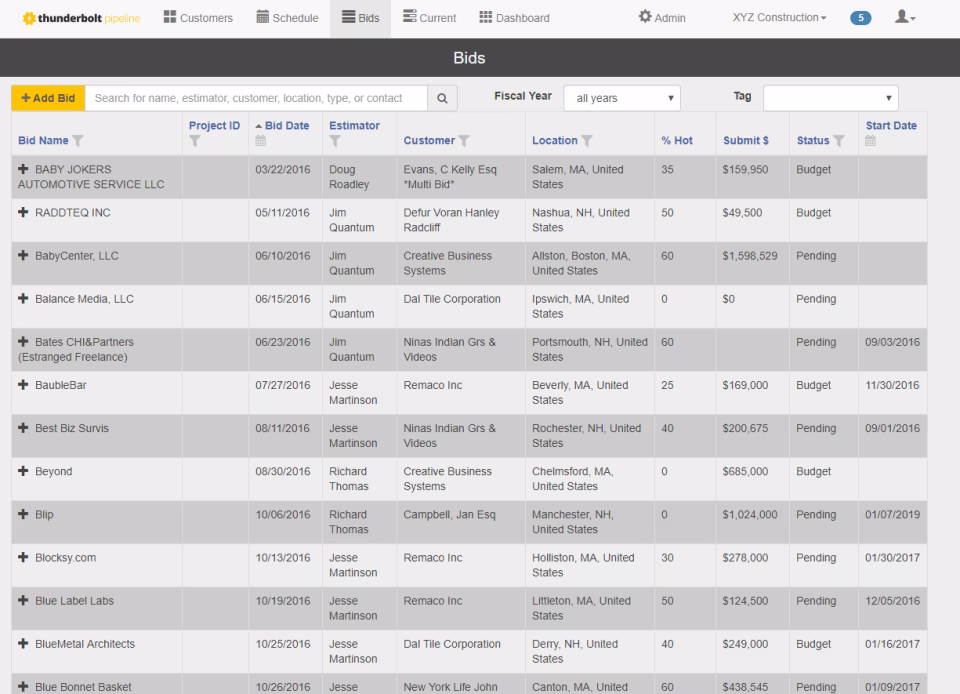Click the Bid Name column filter icon
Viewport: 960px width, 694px height.
pos(78,141)
